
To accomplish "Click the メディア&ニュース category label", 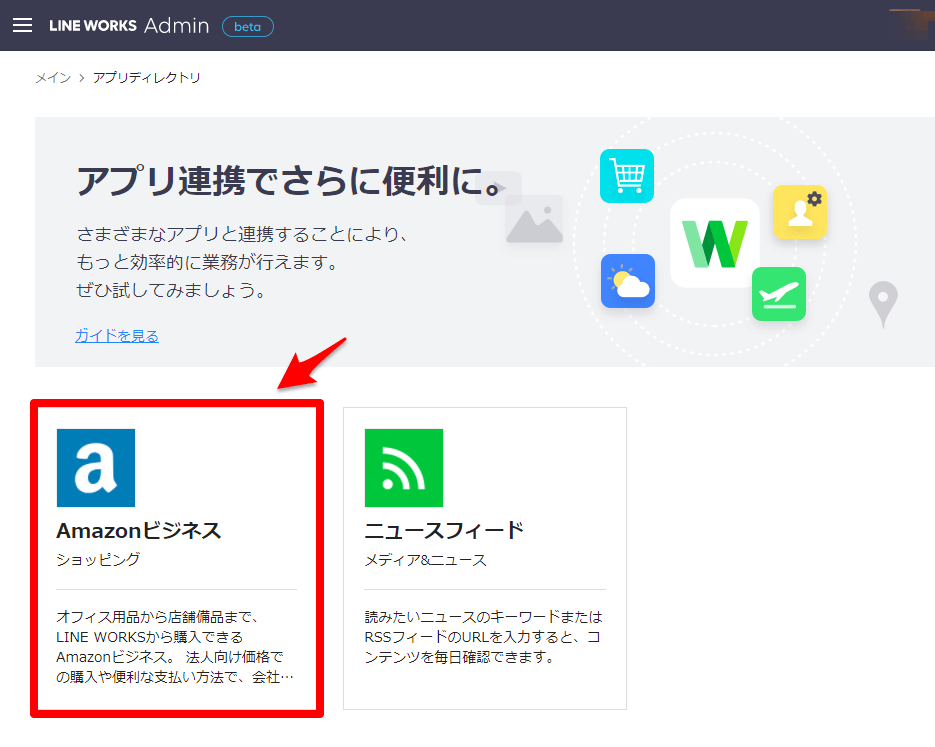I will (426, 560).
